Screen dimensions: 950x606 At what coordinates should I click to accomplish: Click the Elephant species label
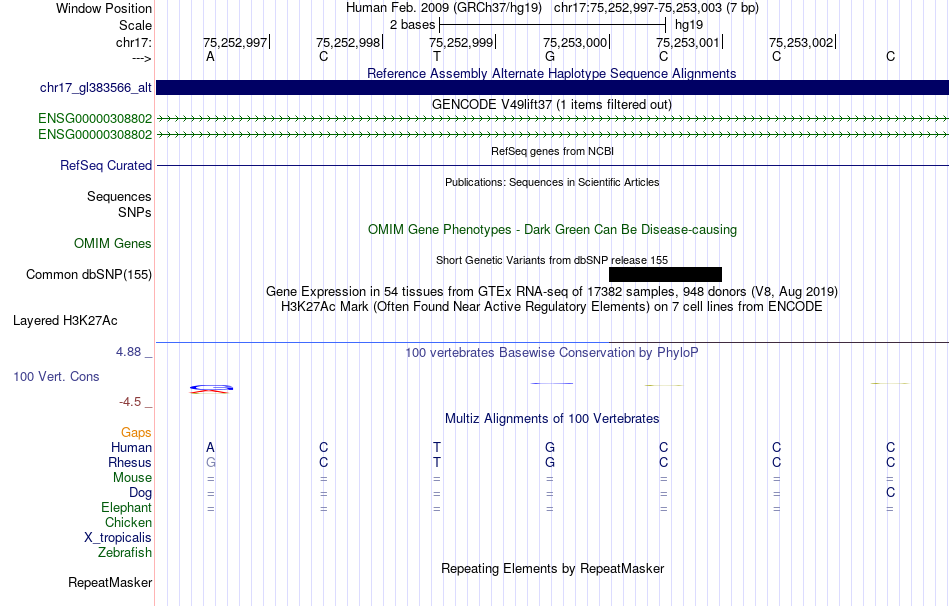click(x=127, y=508)
